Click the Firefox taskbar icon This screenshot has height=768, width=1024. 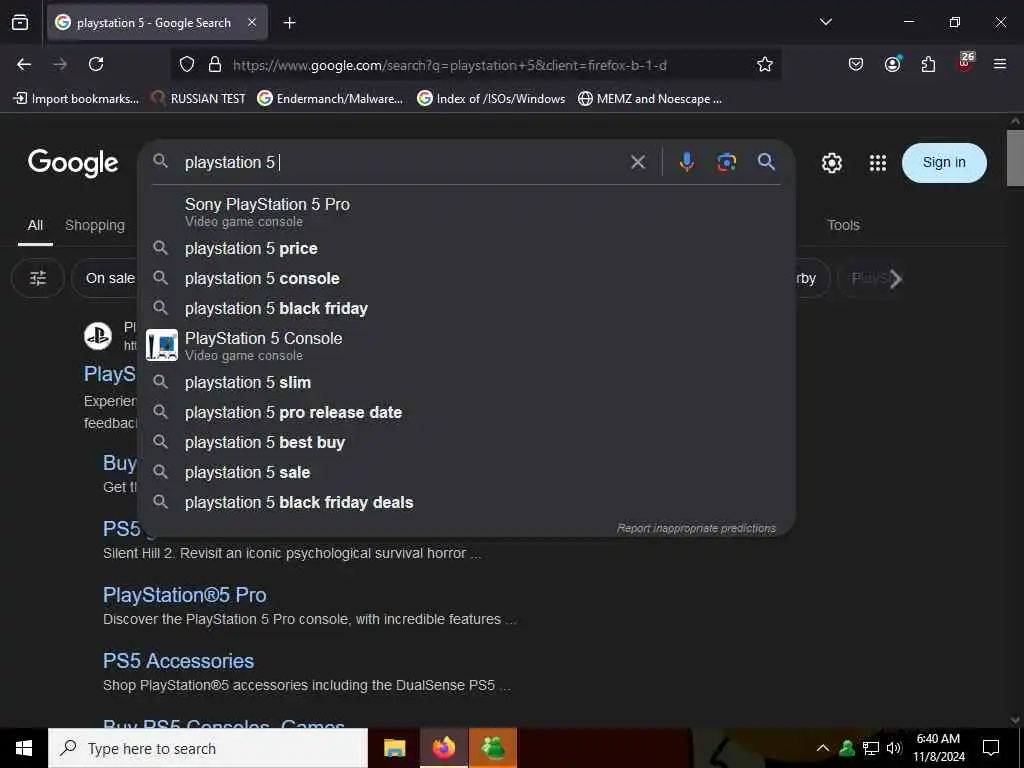(443, 748)
